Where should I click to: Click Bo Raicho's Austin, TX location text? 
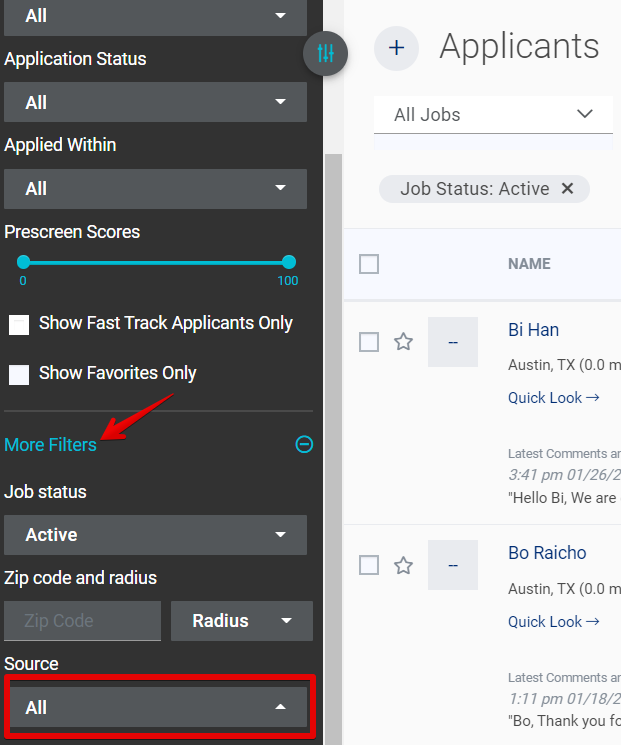pyautogui.click(x=564, y=589)
